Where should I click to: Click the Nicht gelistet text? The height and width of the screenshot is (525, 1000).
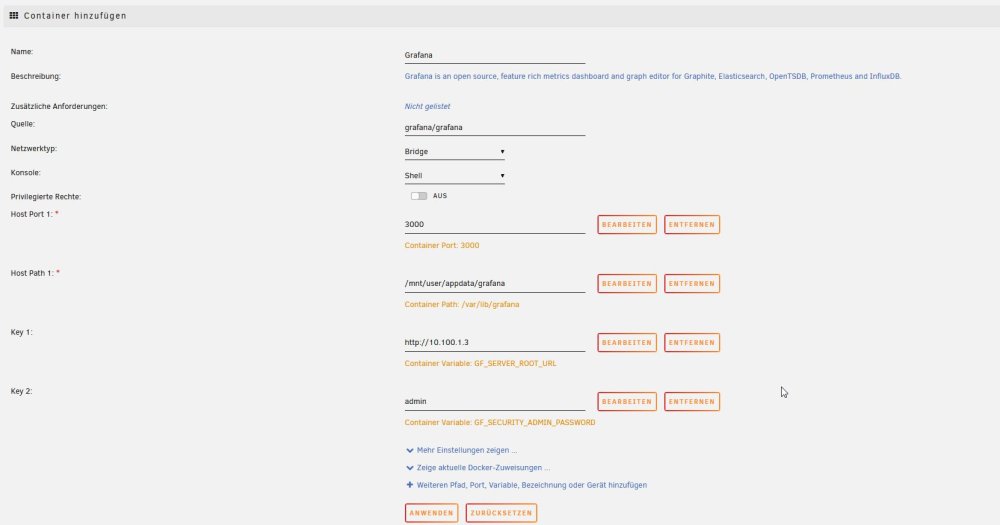[x=427, y=107]
